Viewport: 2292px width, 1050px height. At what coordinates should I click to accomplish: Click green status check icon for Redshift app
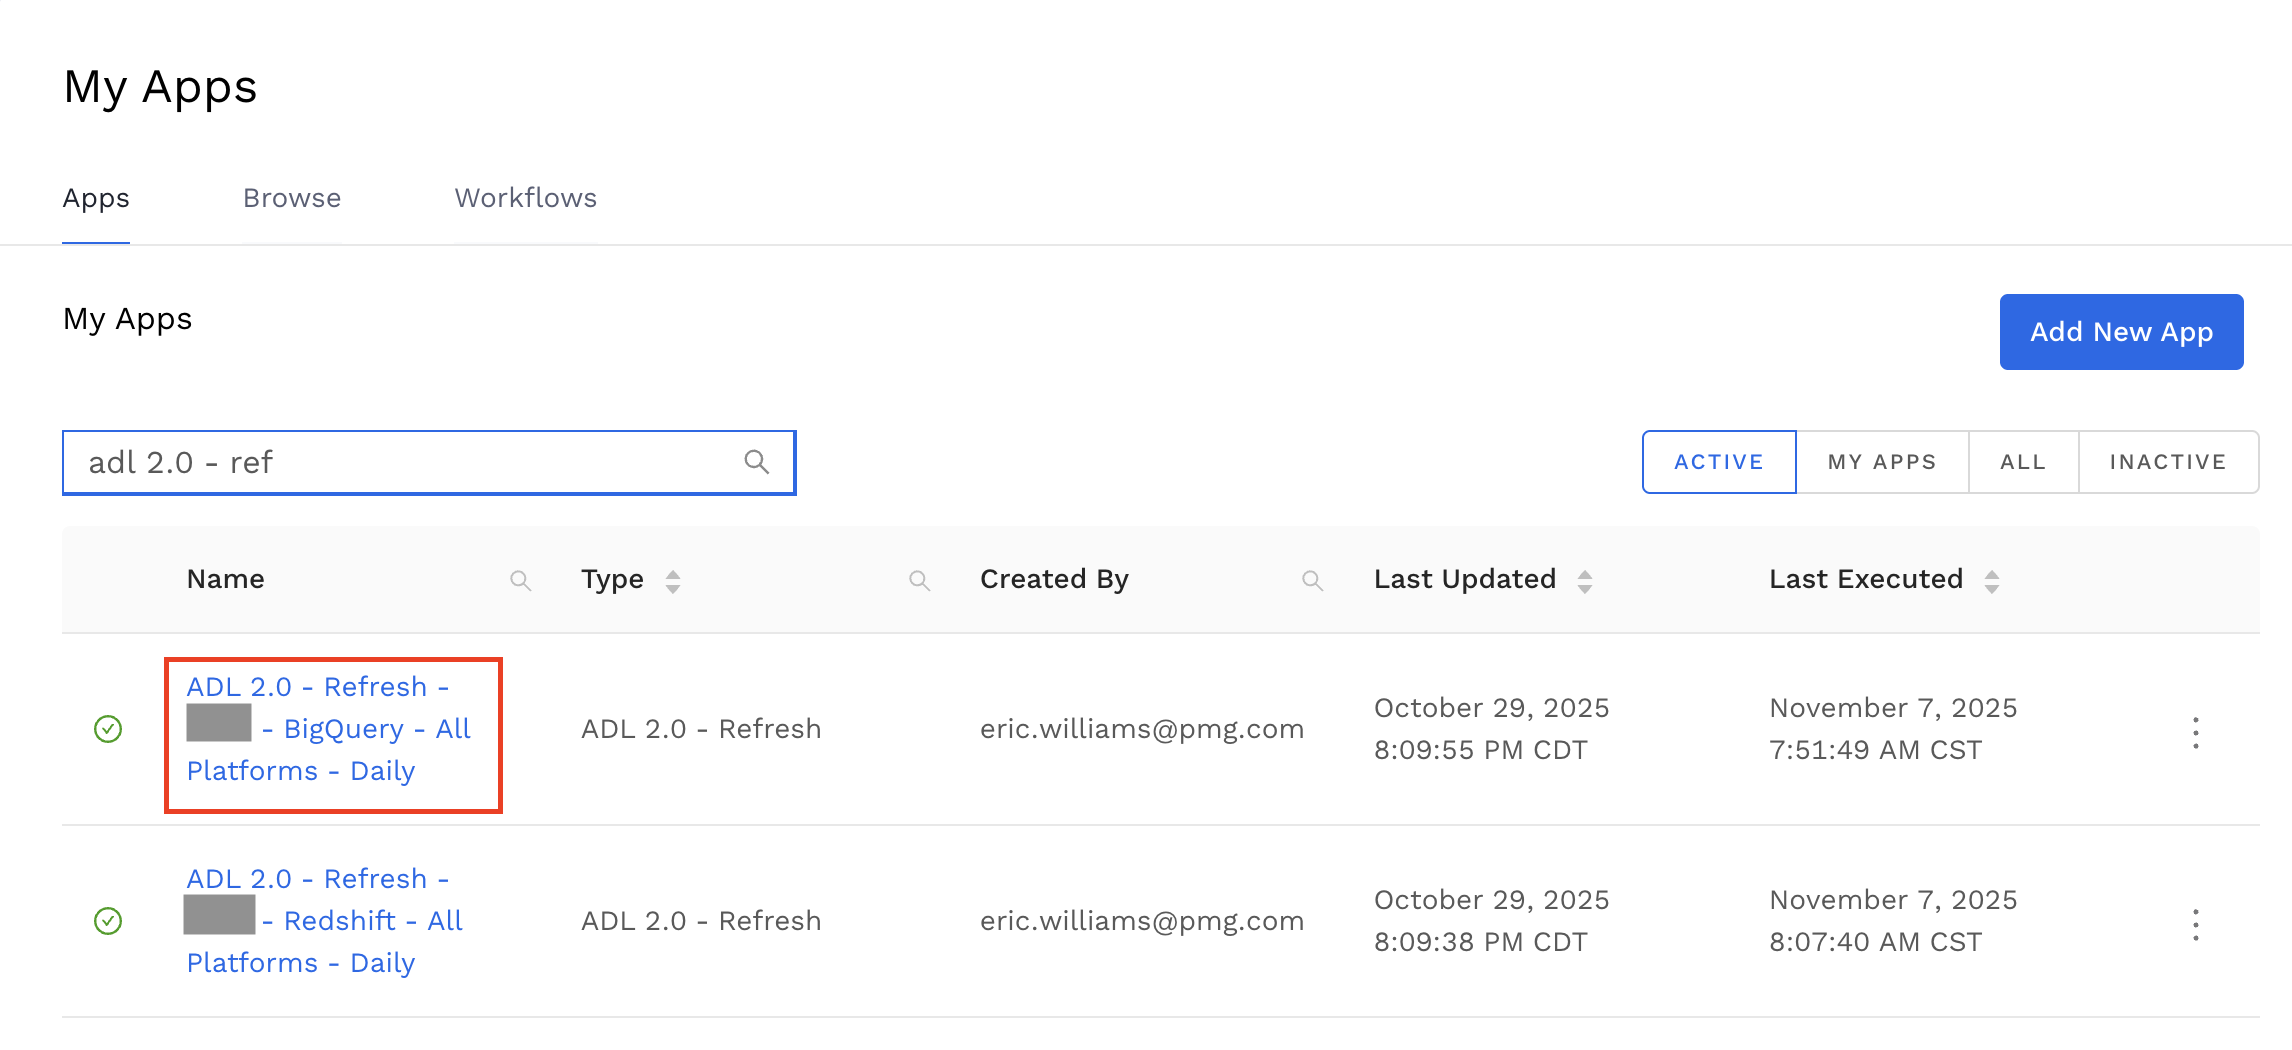click(108, 921)
